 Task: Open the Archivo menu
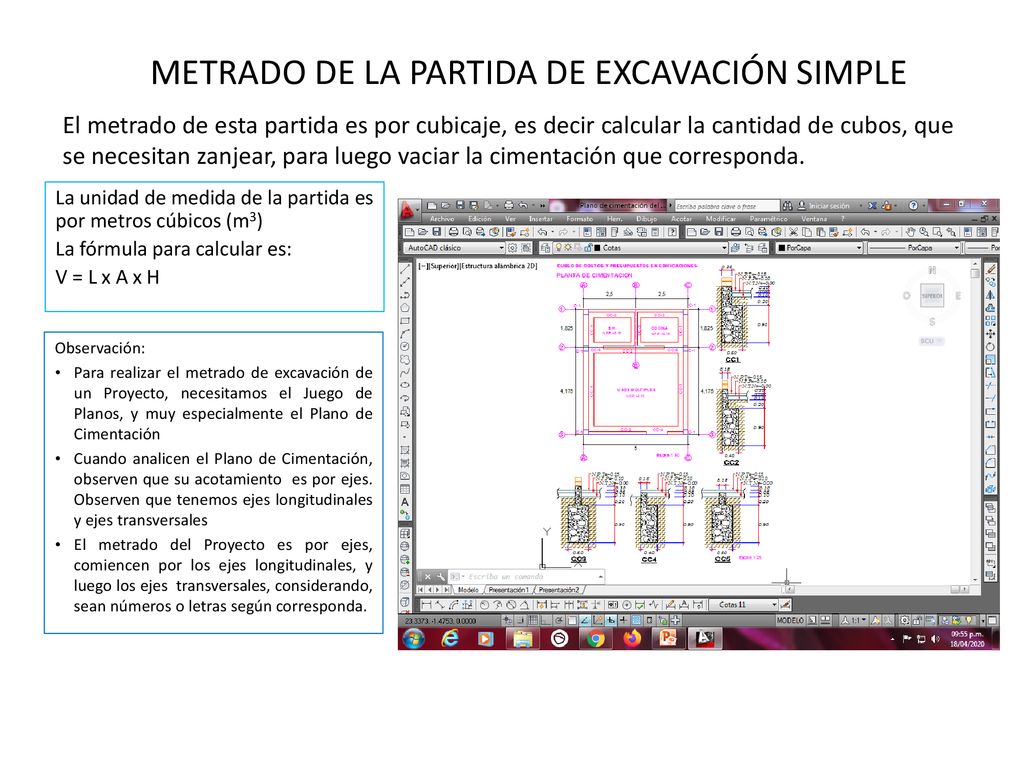(x=442, y=219)
